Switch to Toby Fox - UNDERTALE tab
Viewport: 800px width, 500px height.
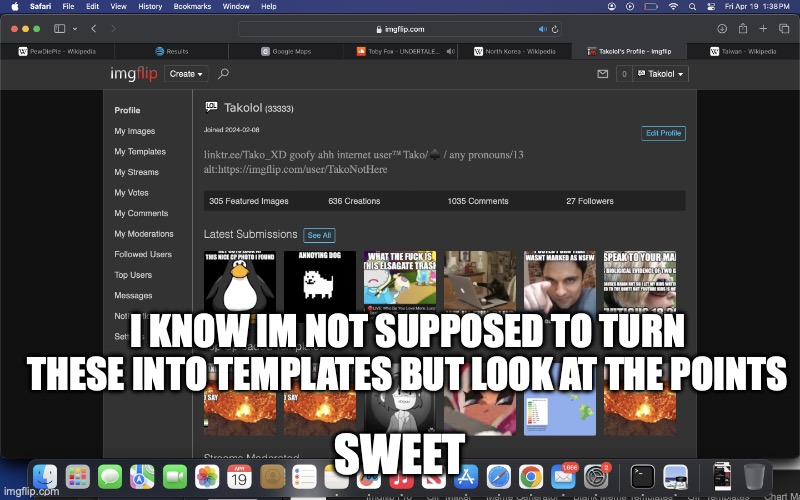400,51
